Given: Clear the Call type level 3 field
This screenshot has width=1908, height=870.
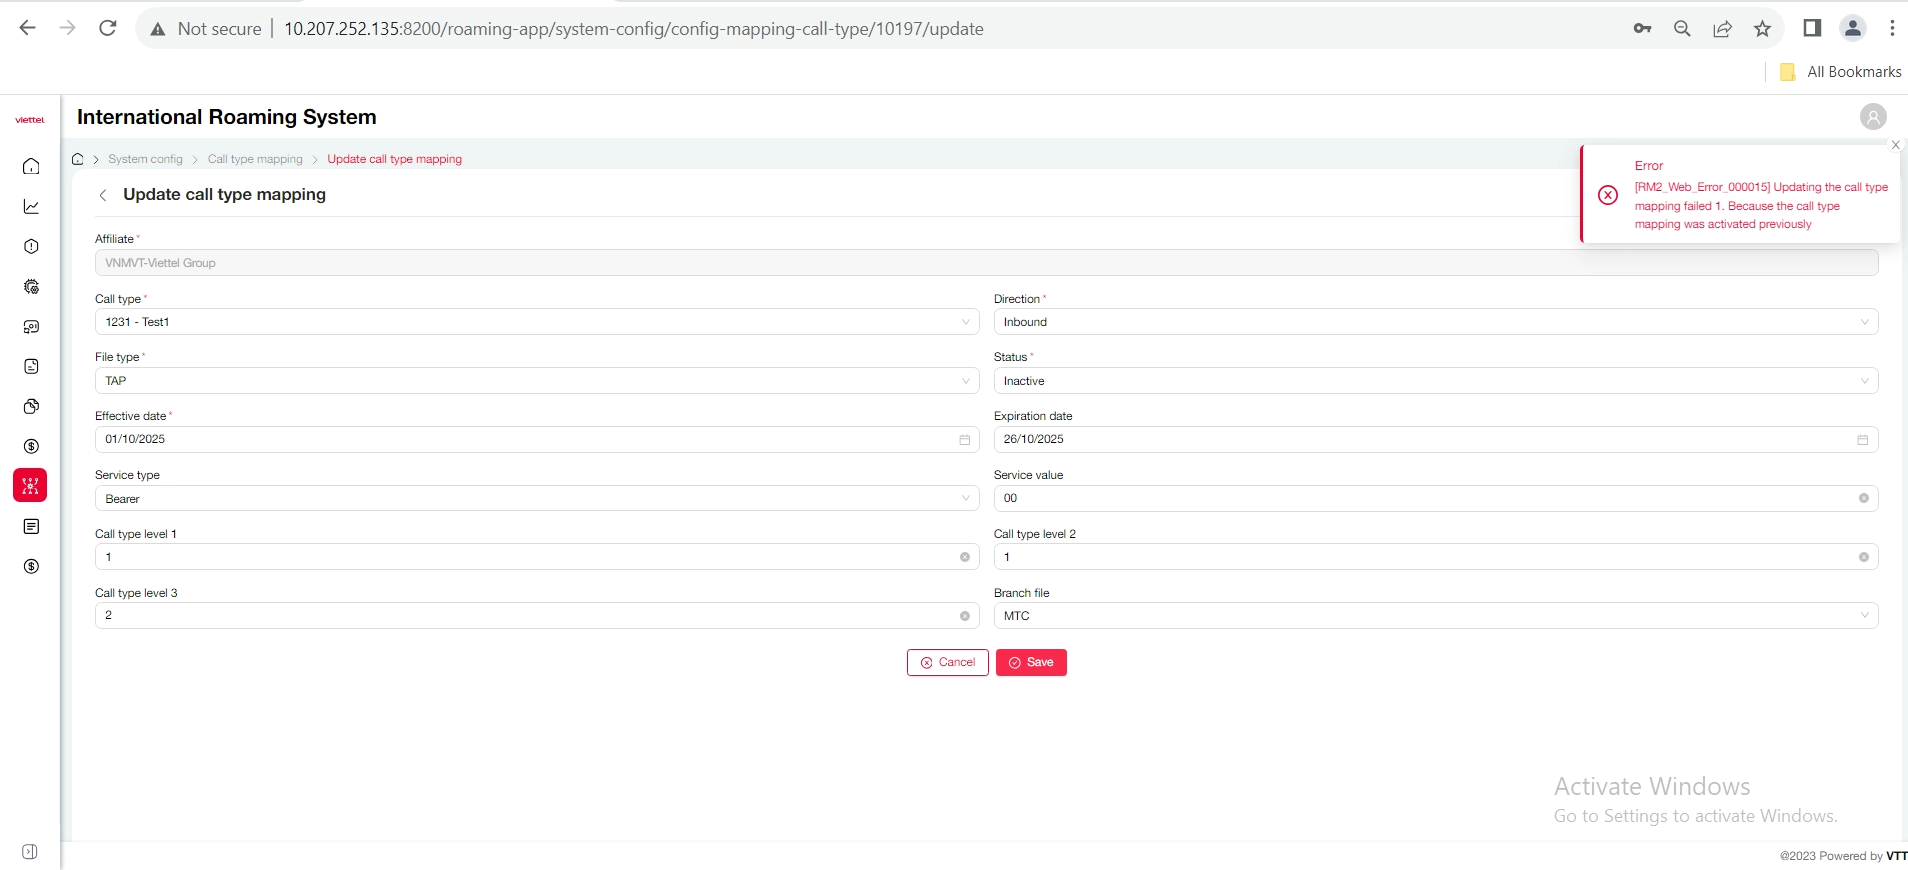Looking at the screenshot, I should (x=964, y=616).
